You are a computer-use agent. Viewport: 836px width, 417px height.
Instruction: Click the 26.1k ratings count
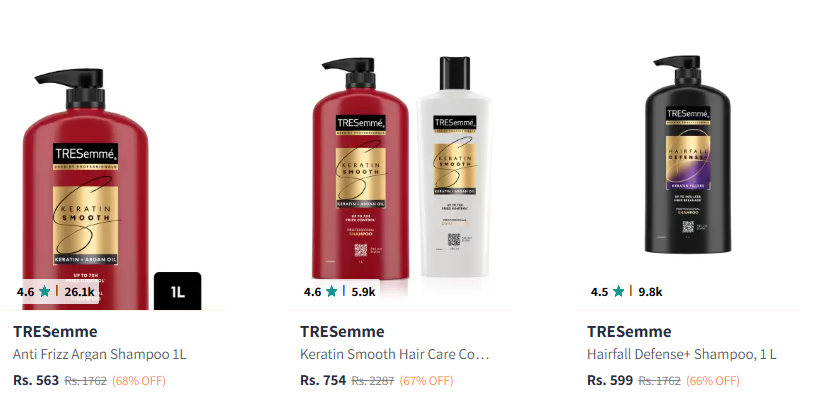79,292
